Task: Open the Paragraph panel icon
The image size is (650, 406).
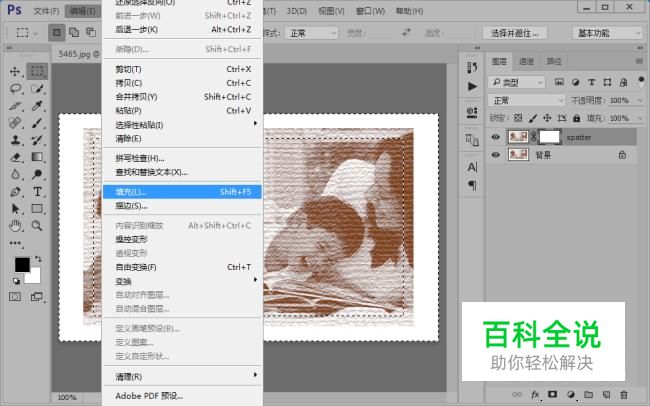Action: coord(472,185)
